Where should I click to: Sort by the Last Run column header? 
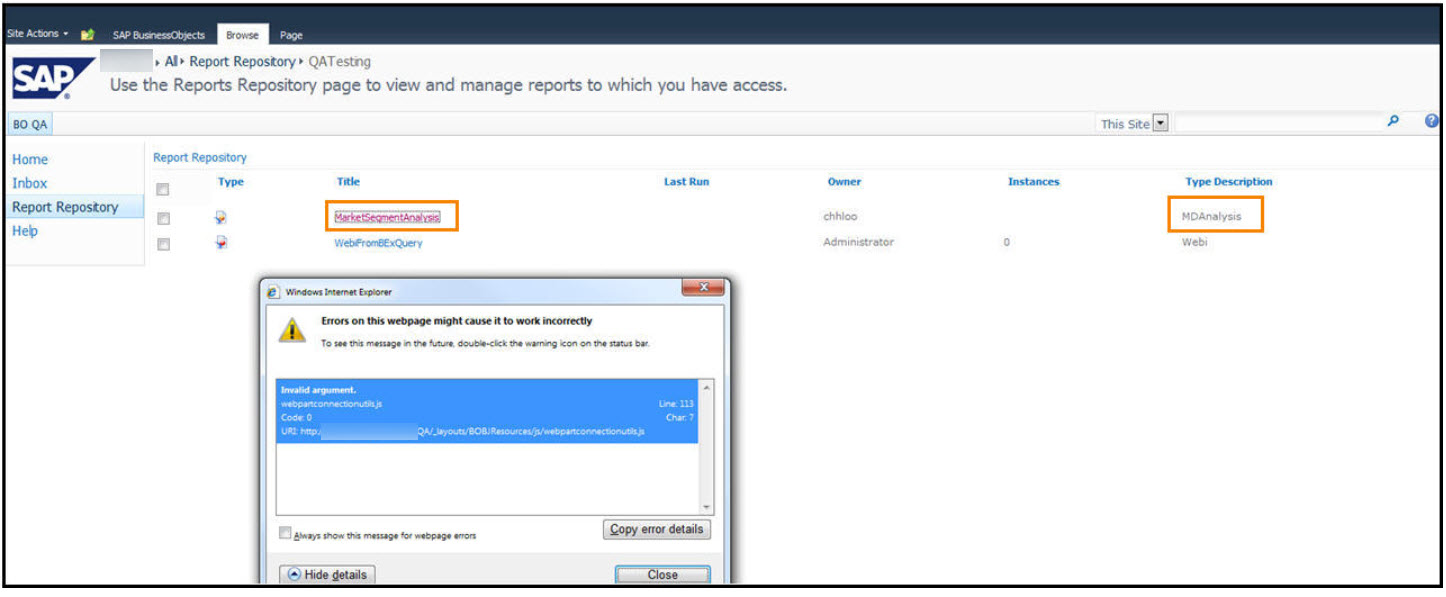click(686, 182)
